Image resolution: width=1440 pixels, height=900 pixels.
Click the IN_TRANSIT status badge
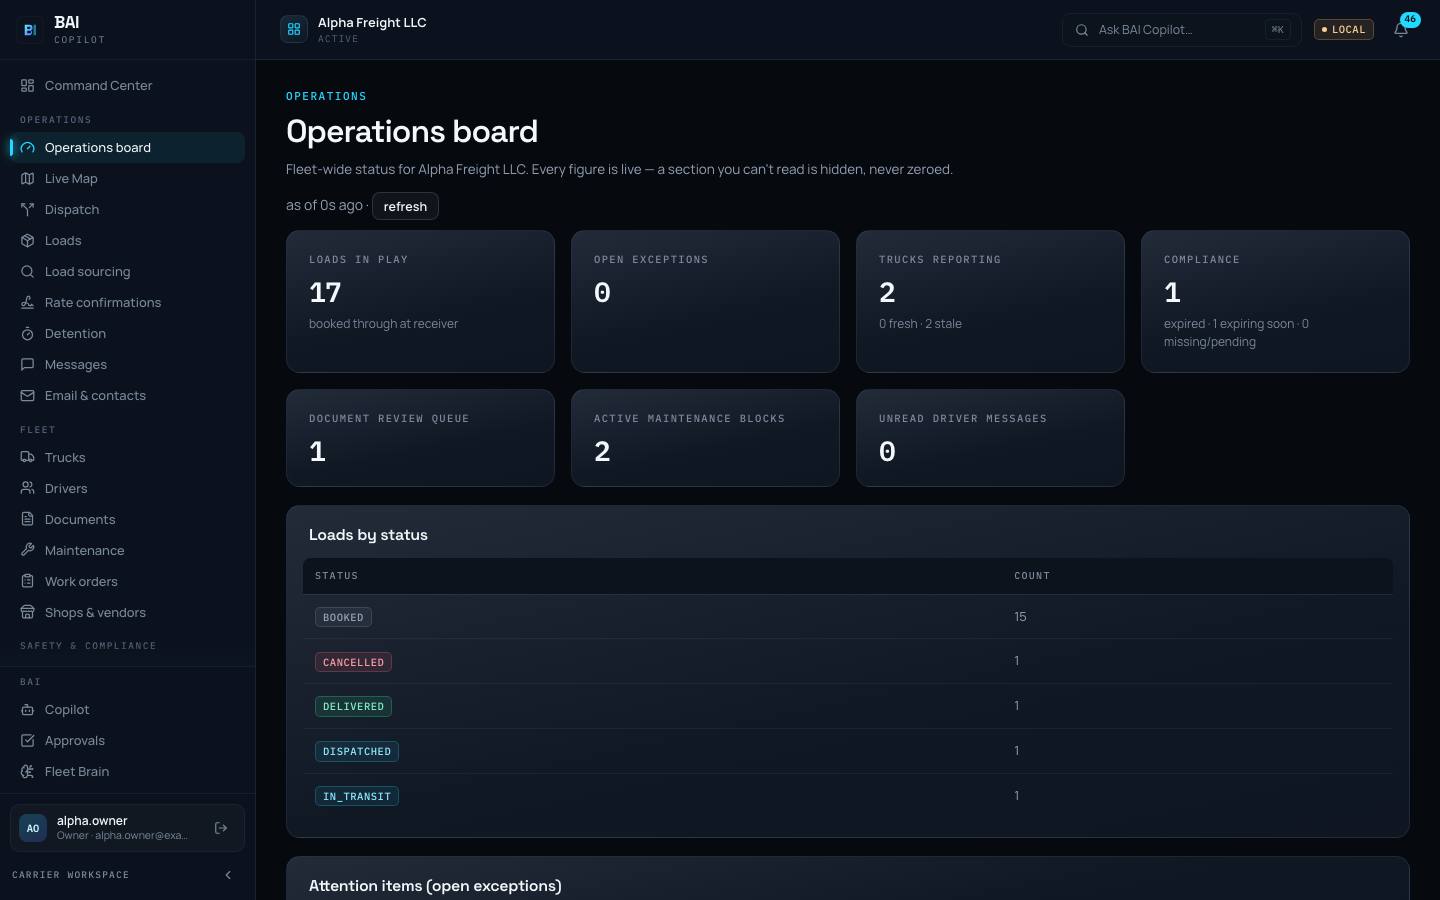coord(357,796)
